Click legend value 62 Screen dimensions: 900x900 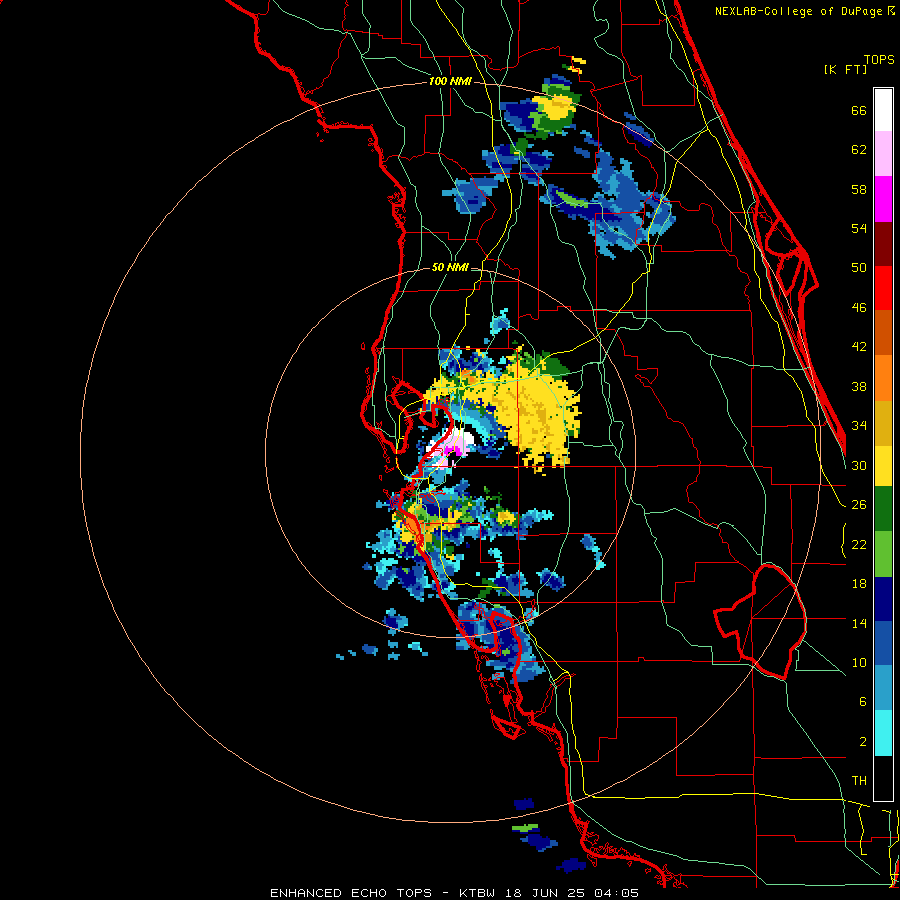coord(859,150)
